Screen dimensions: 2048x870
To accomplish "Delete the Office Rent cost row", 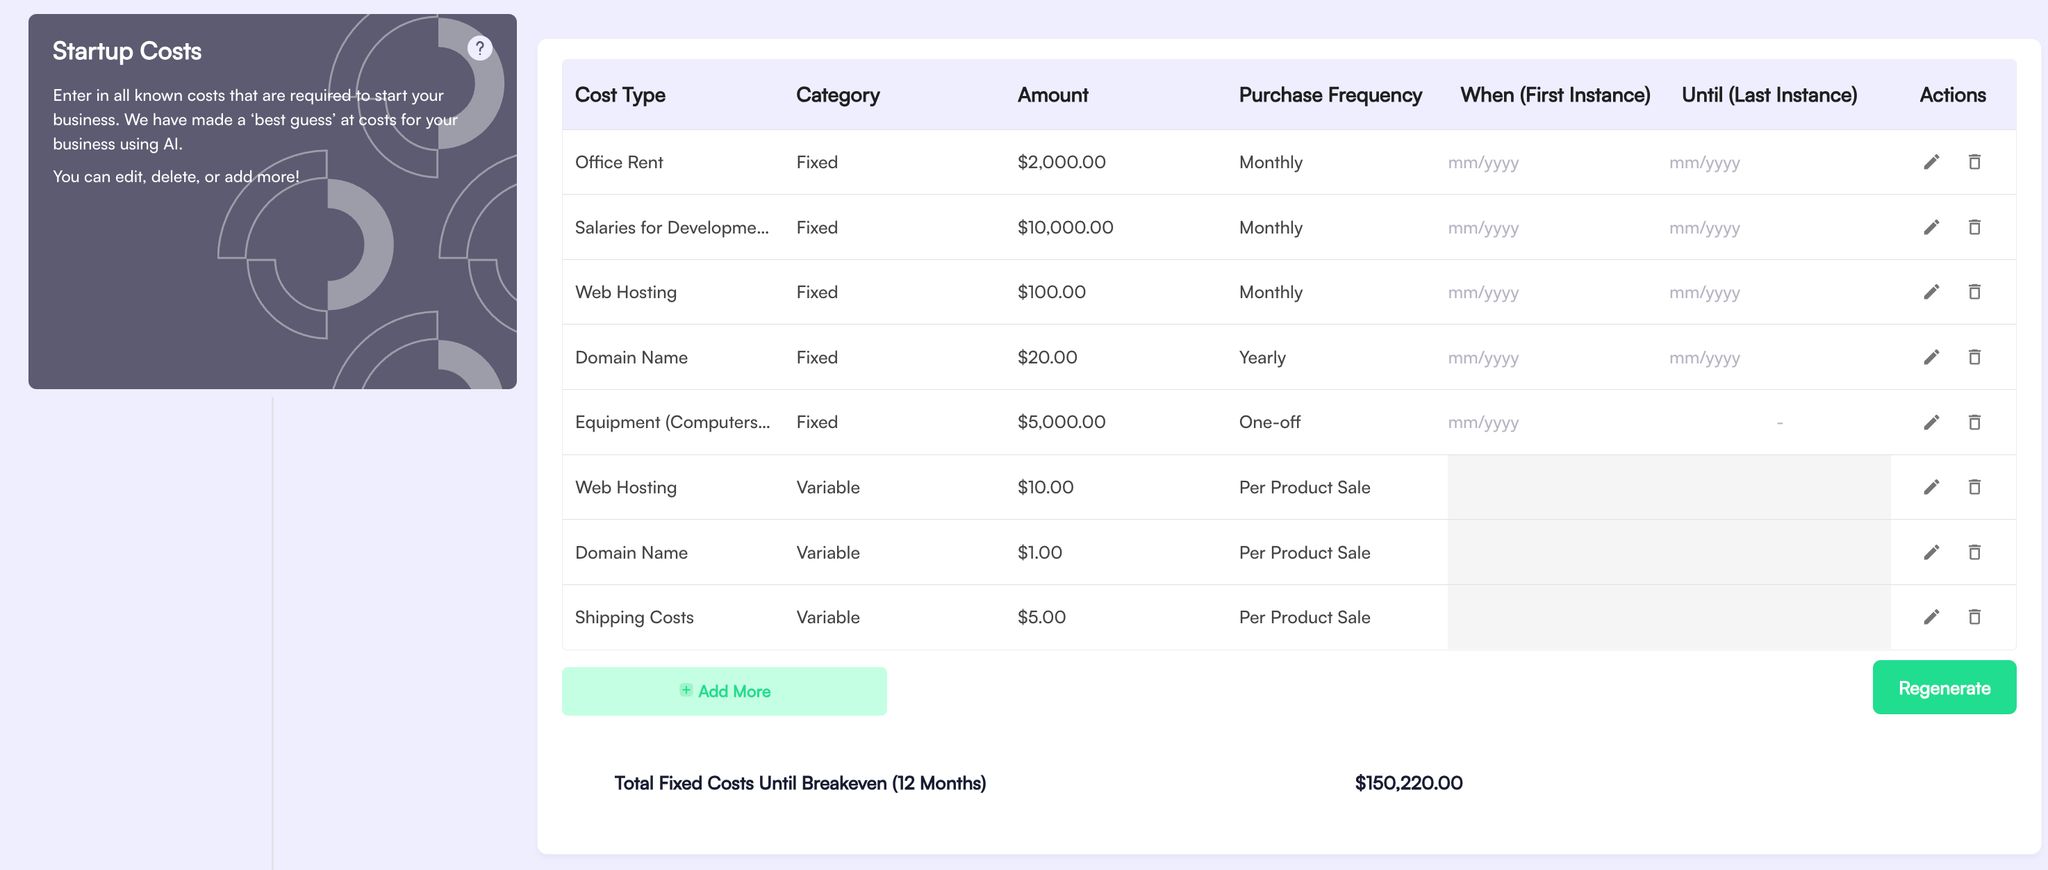I will pyautogui.click(x=1974, y=162).
